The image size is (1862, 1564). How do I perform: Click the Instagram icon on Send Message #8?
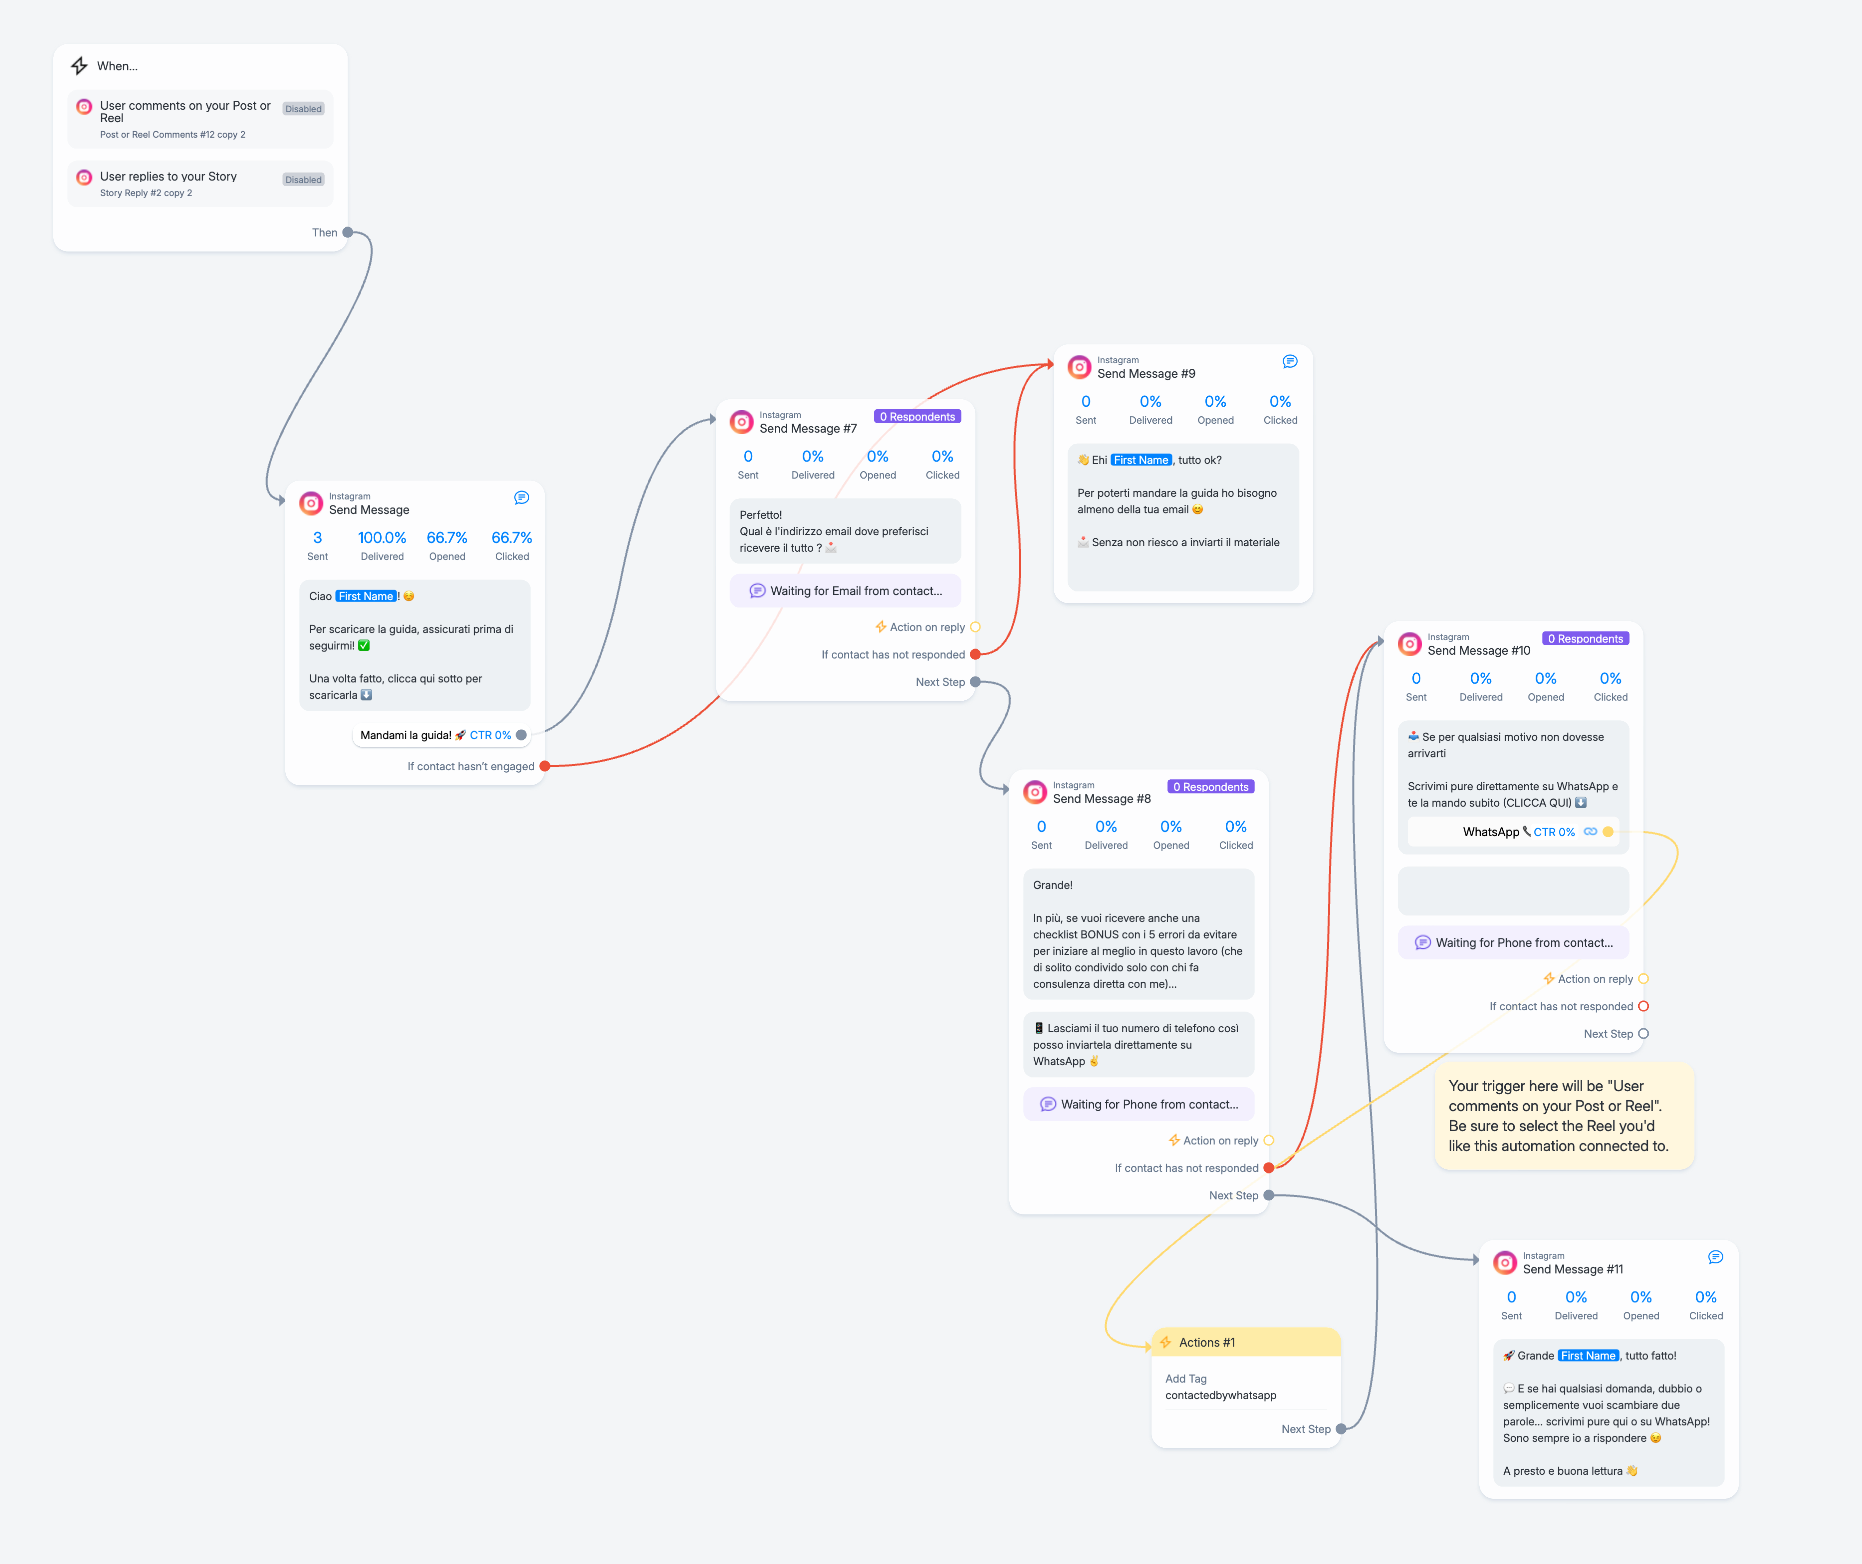[1035, 792]
